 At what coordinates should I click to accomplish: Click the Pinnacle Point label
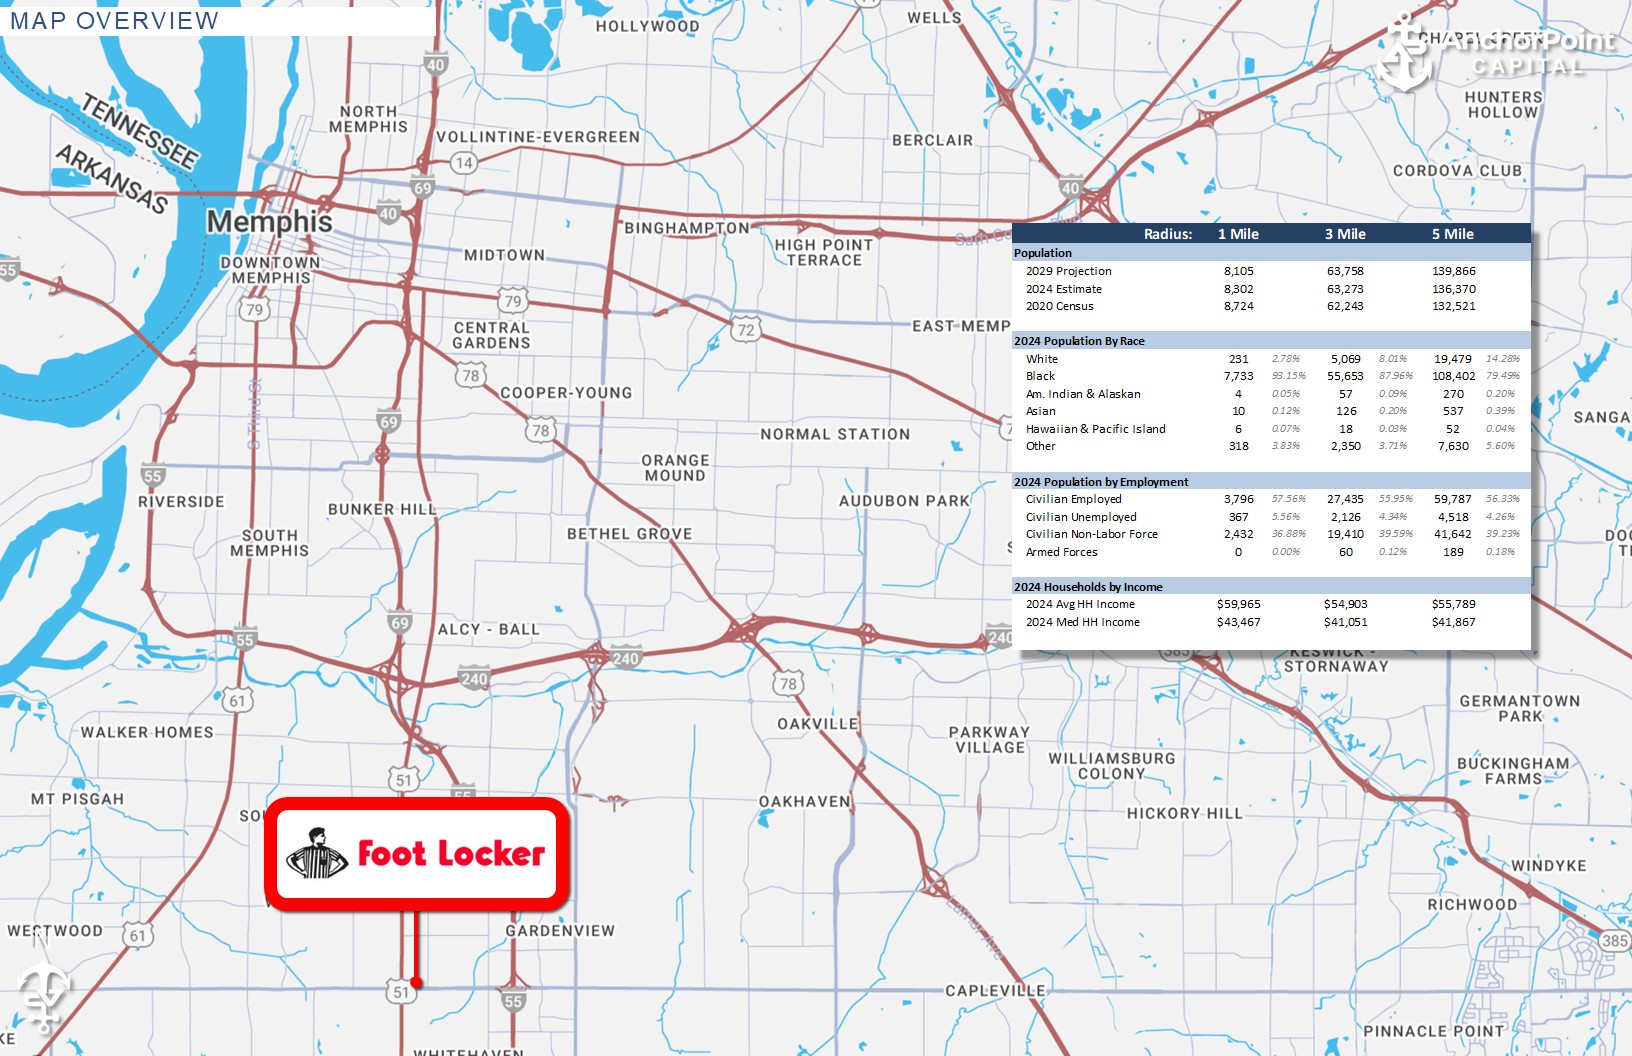(x=1434, y=1031)
